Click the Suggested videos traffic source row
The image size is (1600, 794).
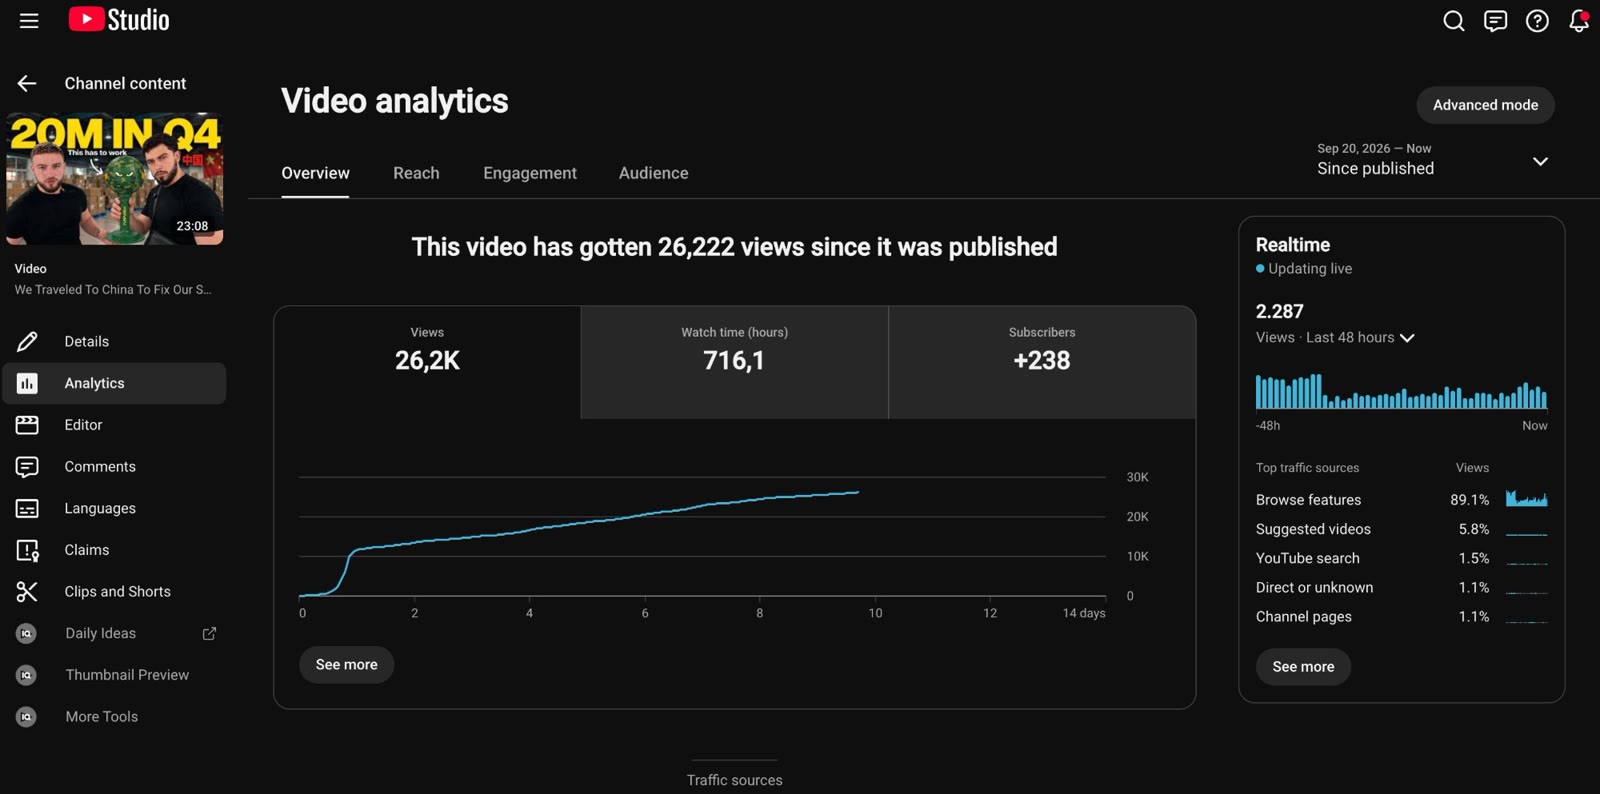click(x=1401, y=529)
